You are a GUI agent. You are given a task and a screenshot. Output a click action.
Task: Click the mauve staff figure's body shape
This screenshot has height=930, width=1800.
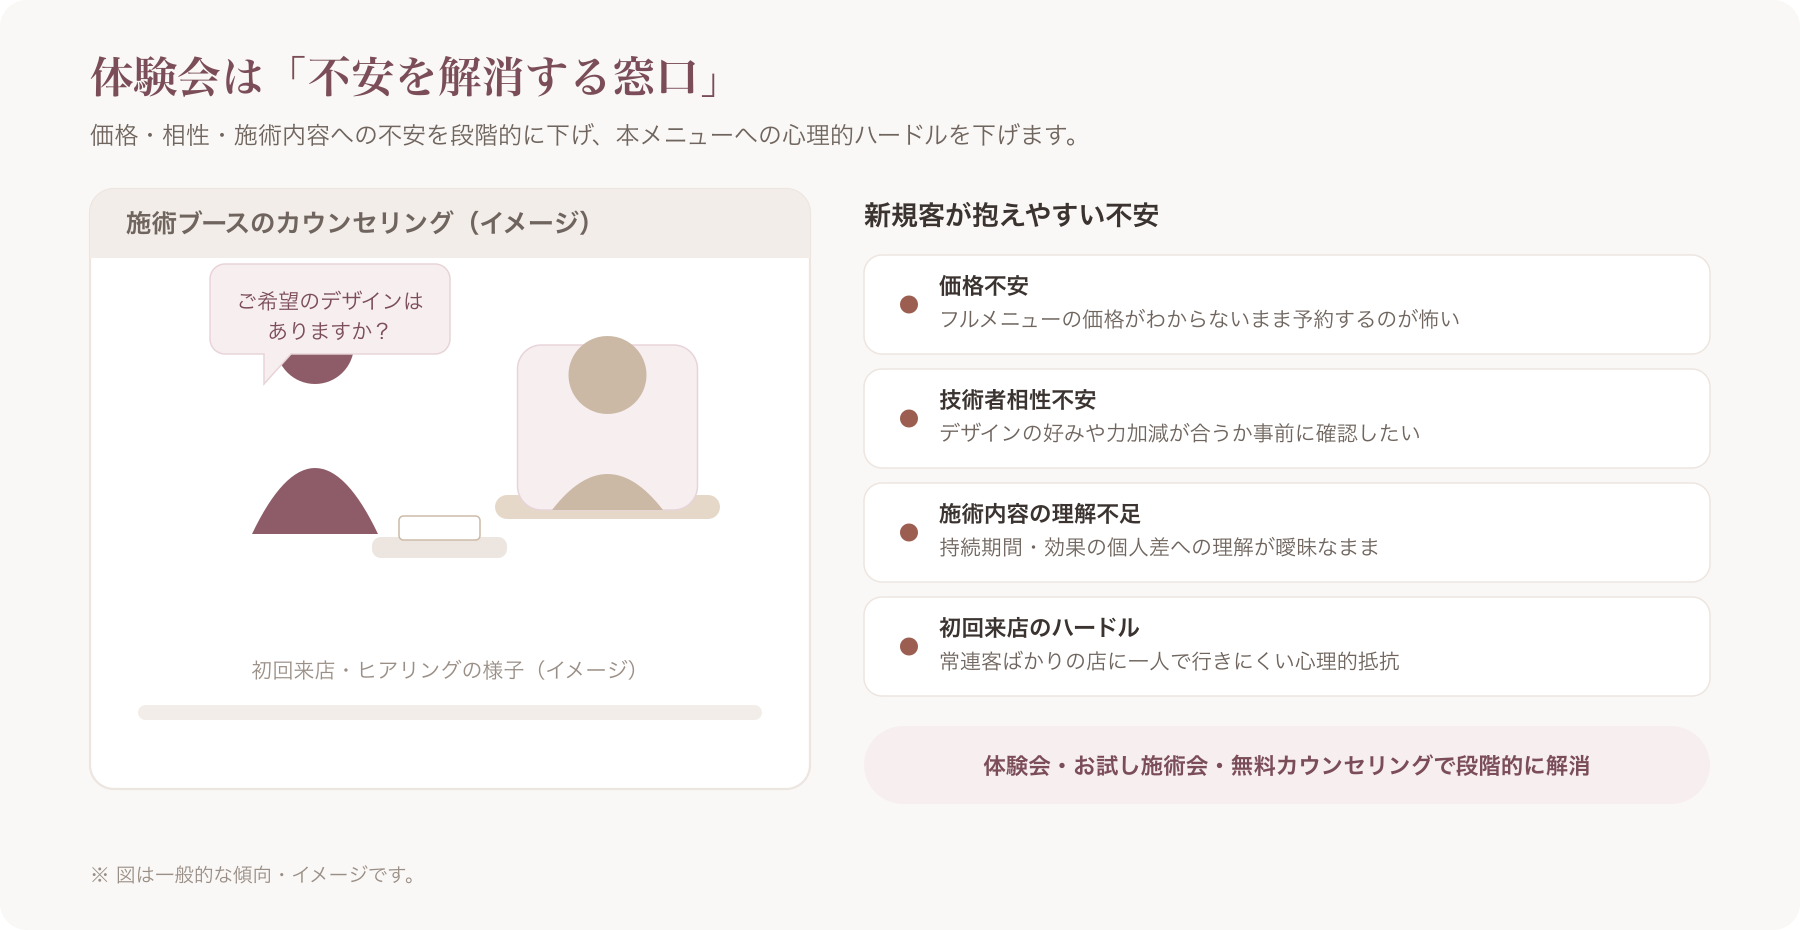click(315, 501)
